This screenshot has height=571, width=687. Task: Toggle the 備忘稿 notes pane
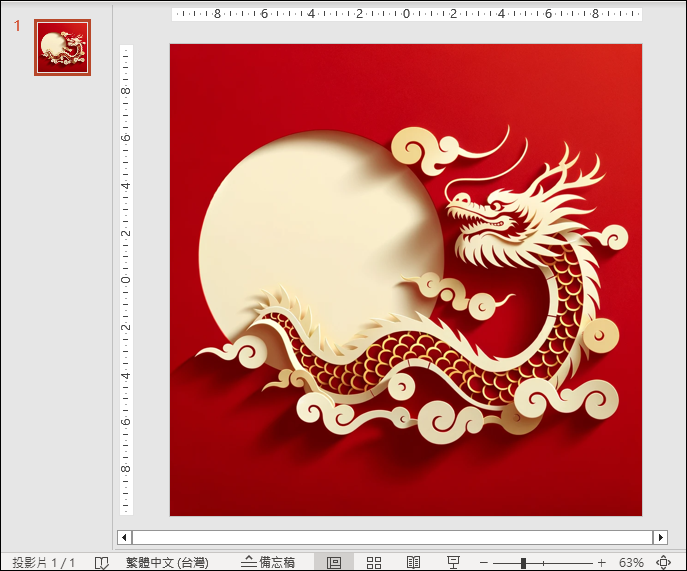(x=268, y=562)
